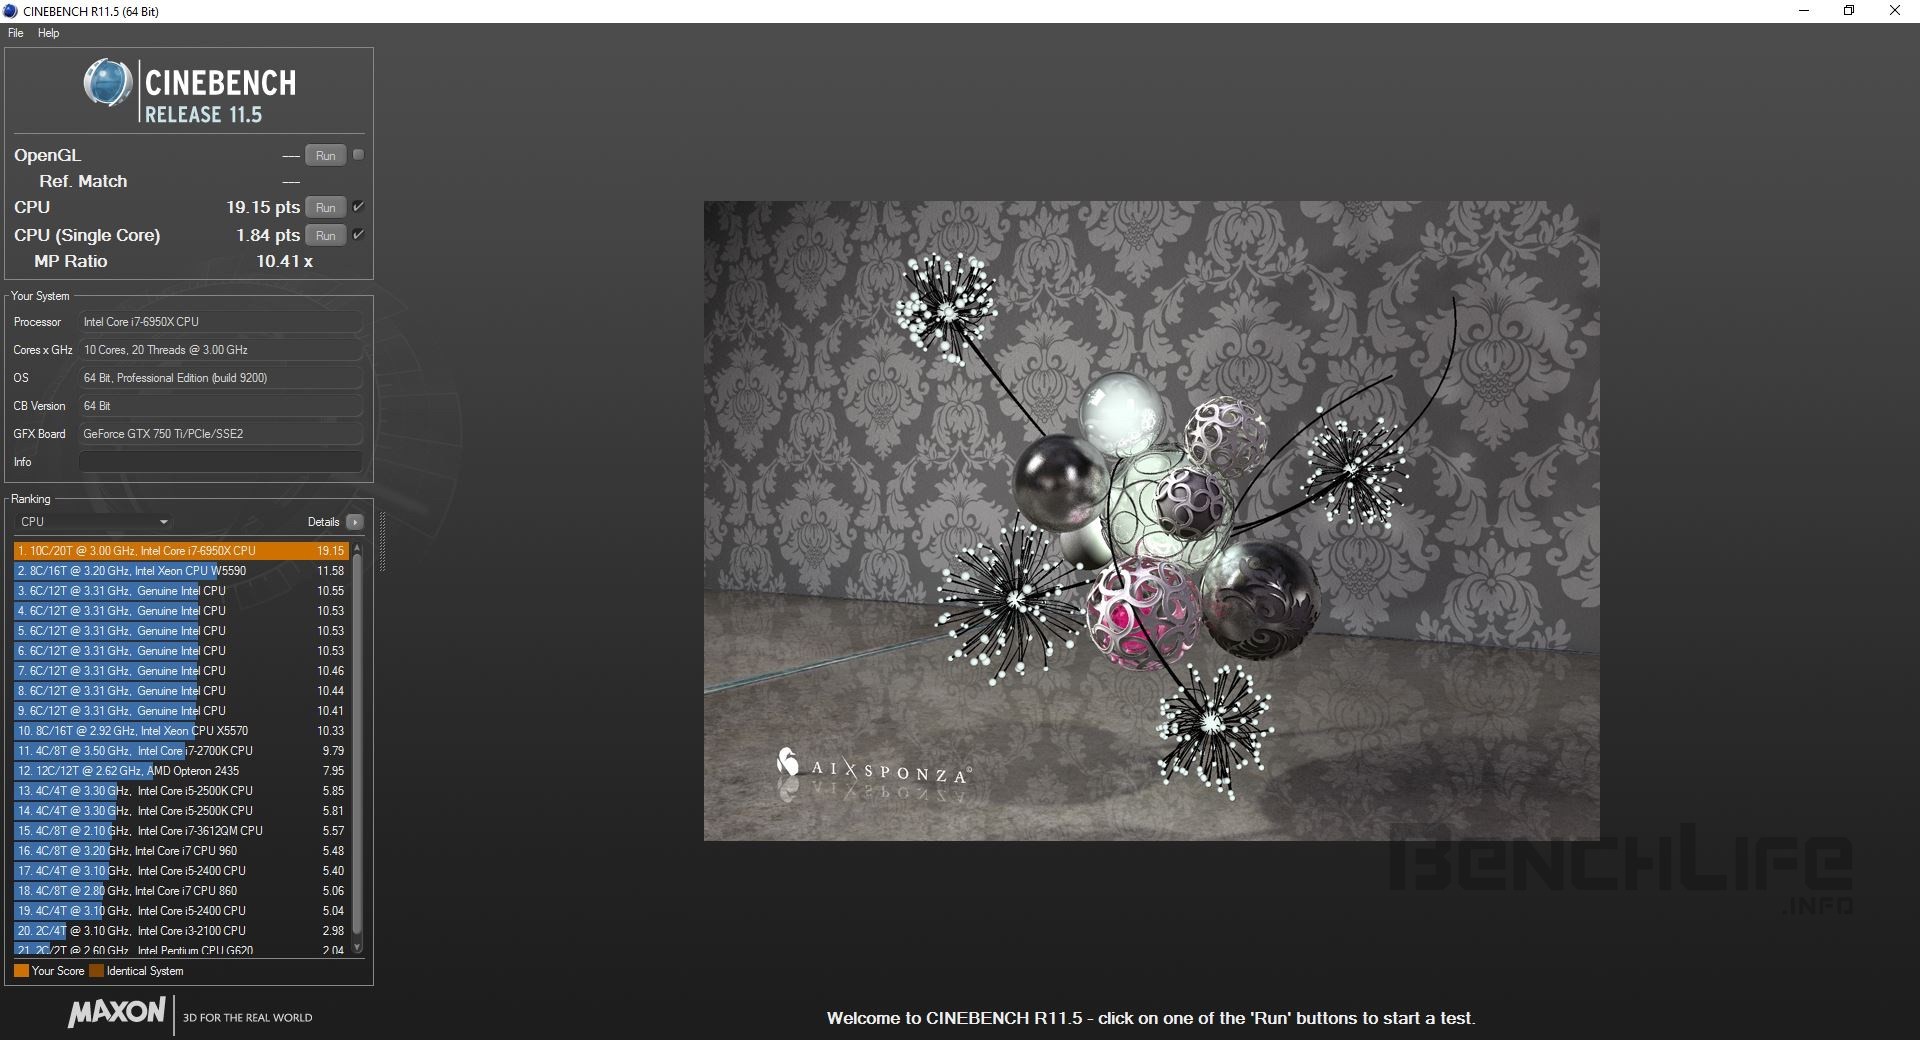Viewport: 1920px width, 1040px height.
Task: Select ranking row 11 Core i7-2700K
Action: coord(181,751)
